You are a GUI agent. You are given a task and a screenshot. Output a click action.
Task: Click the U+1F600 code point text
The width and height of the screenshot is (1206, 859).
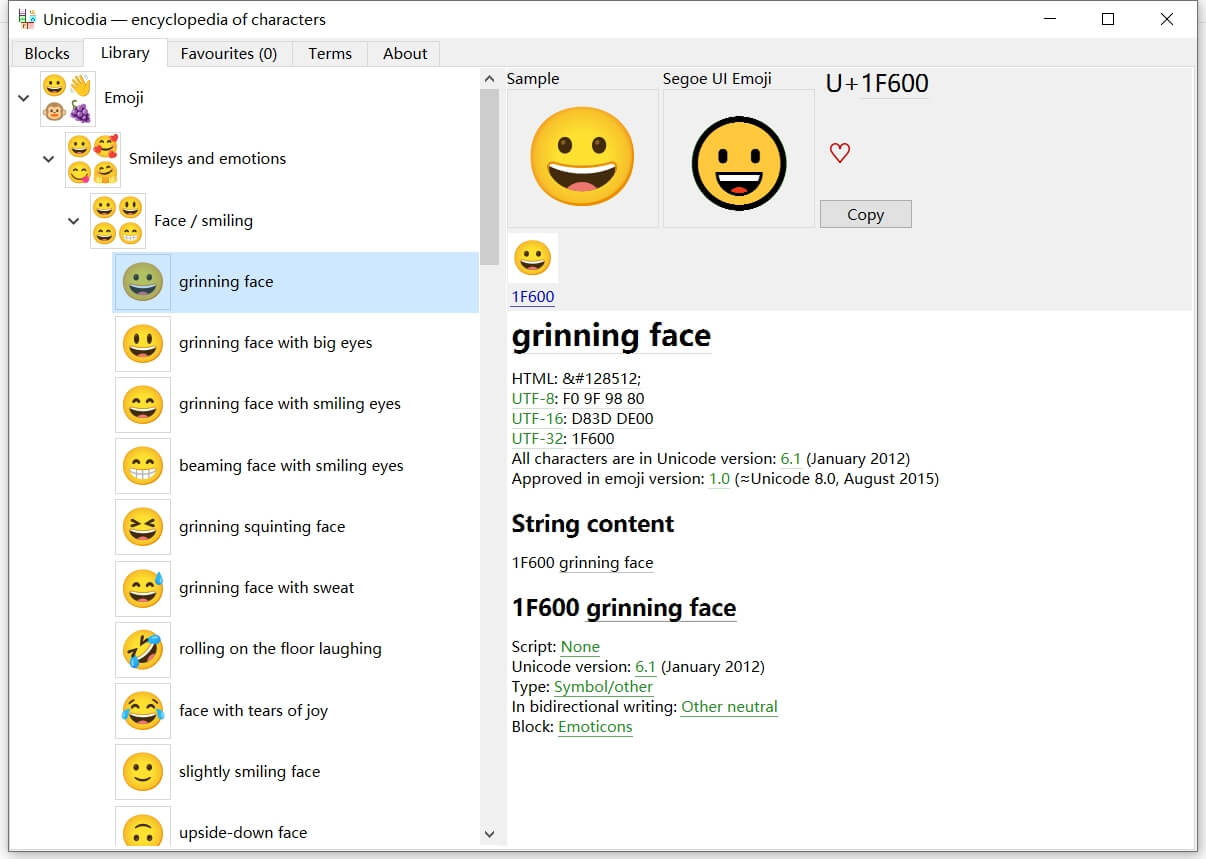point(877,84)
